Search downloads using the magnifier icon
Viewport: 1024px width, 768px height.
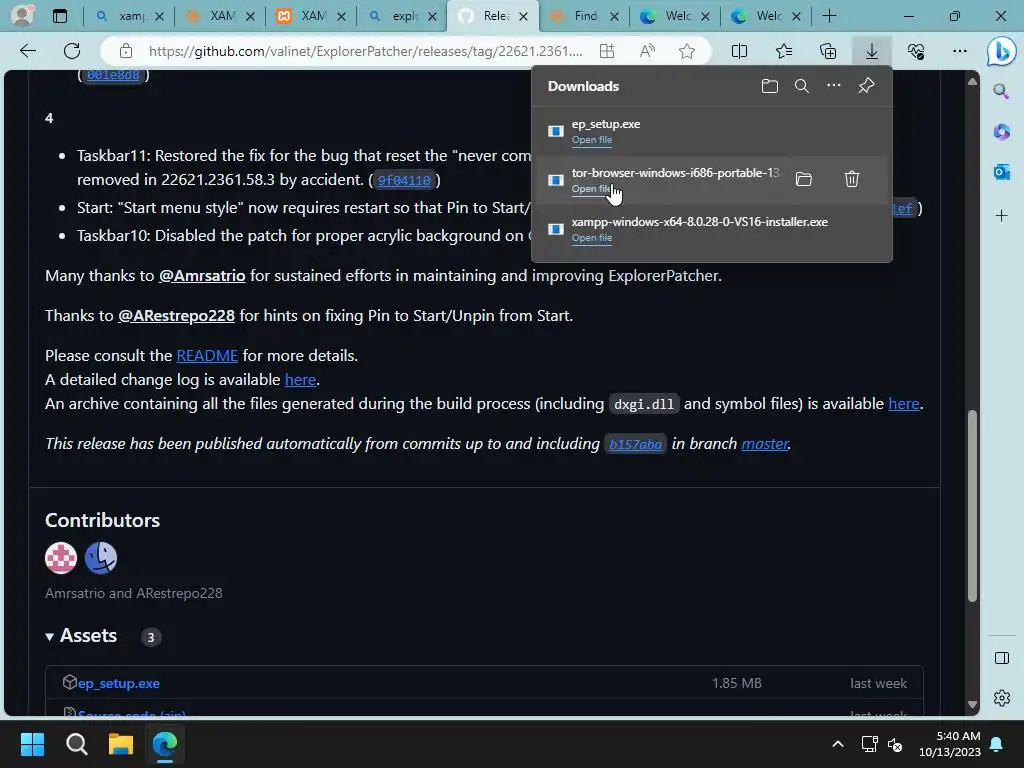[801, 86]
